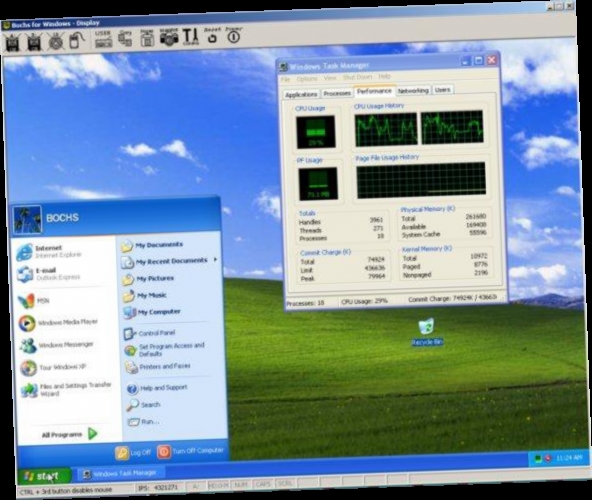
Task: Open Files and Settings Transfer Wizard
Action: [66, 390]
